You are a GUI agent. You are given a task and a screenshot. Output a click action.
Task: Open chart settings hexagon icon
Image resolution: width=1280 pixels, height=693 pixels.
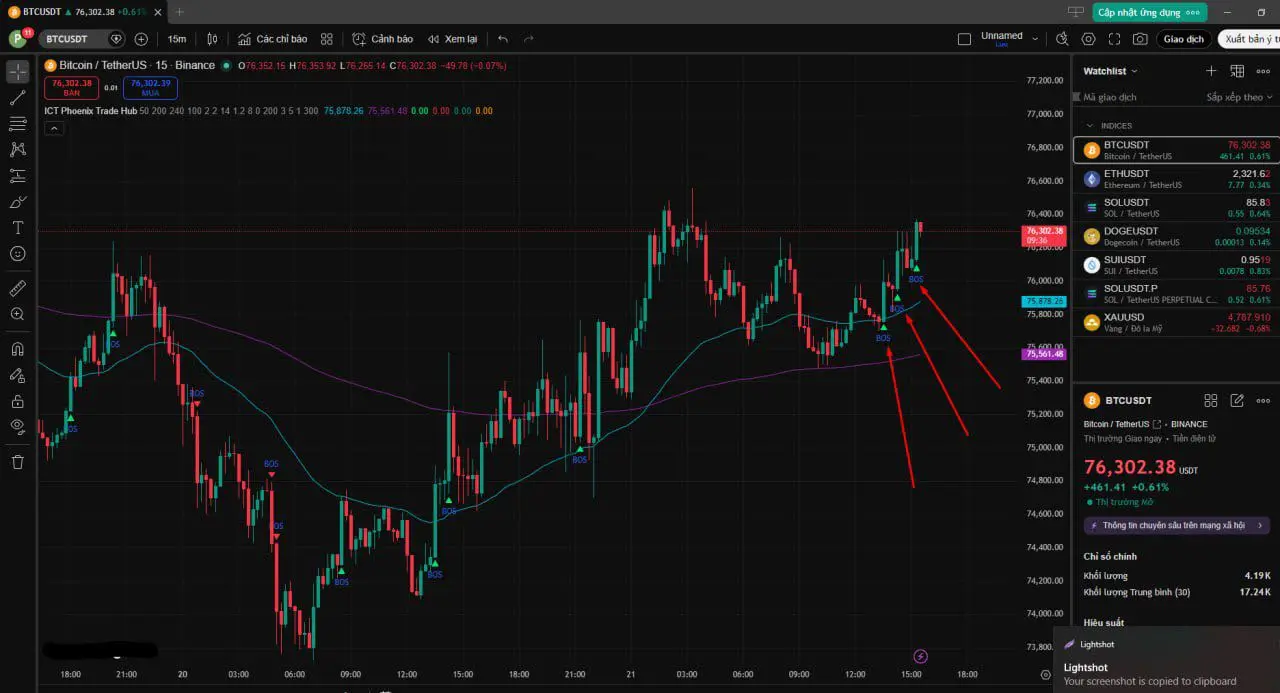pyautogui.click(x=1088, y=39)
